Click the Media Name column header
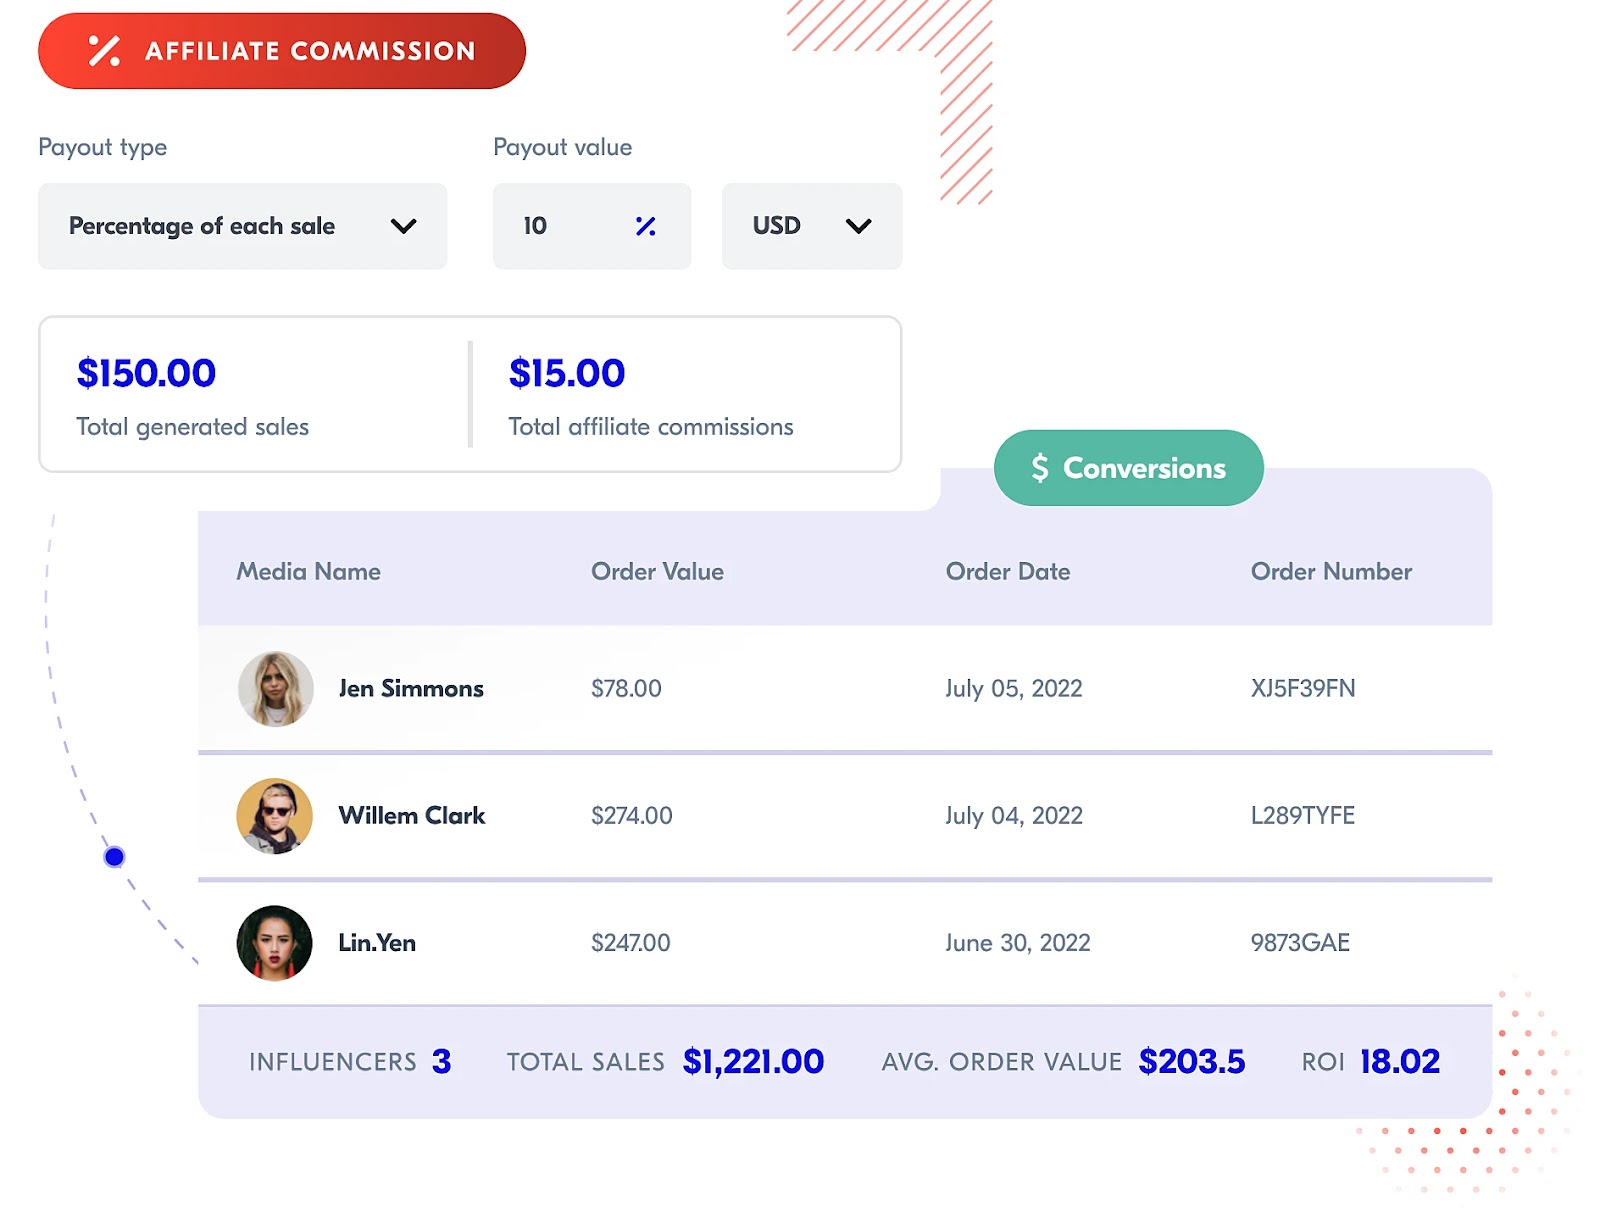 [308, 571]
